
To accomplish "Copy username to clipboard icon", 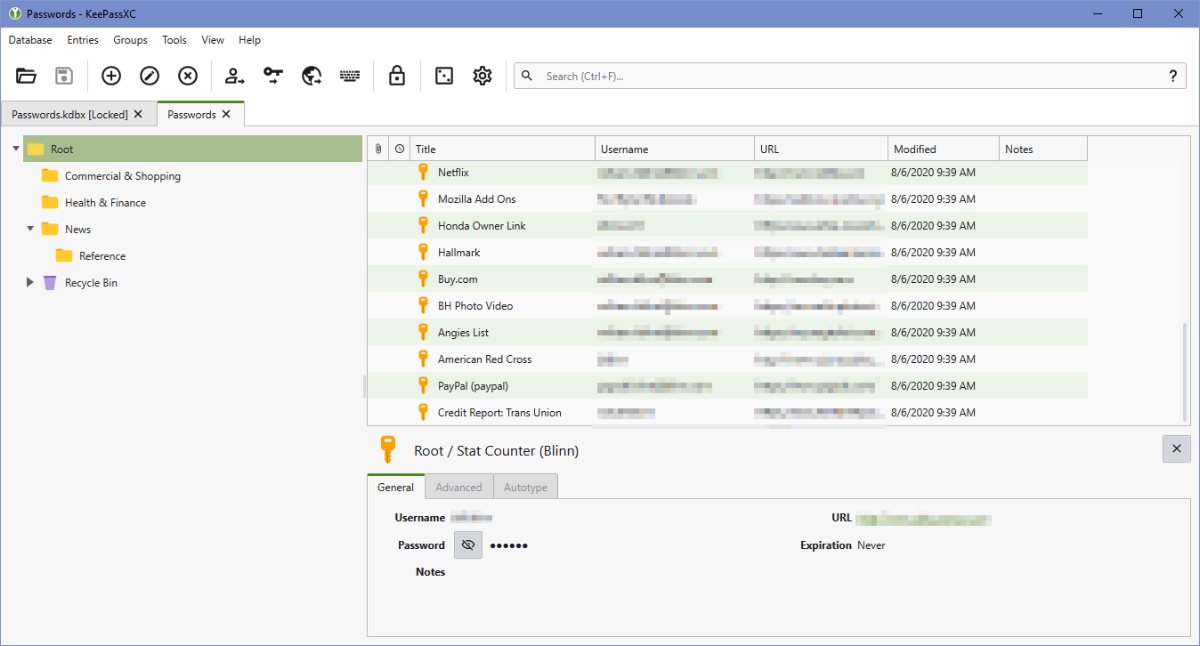I will [235, 76].
